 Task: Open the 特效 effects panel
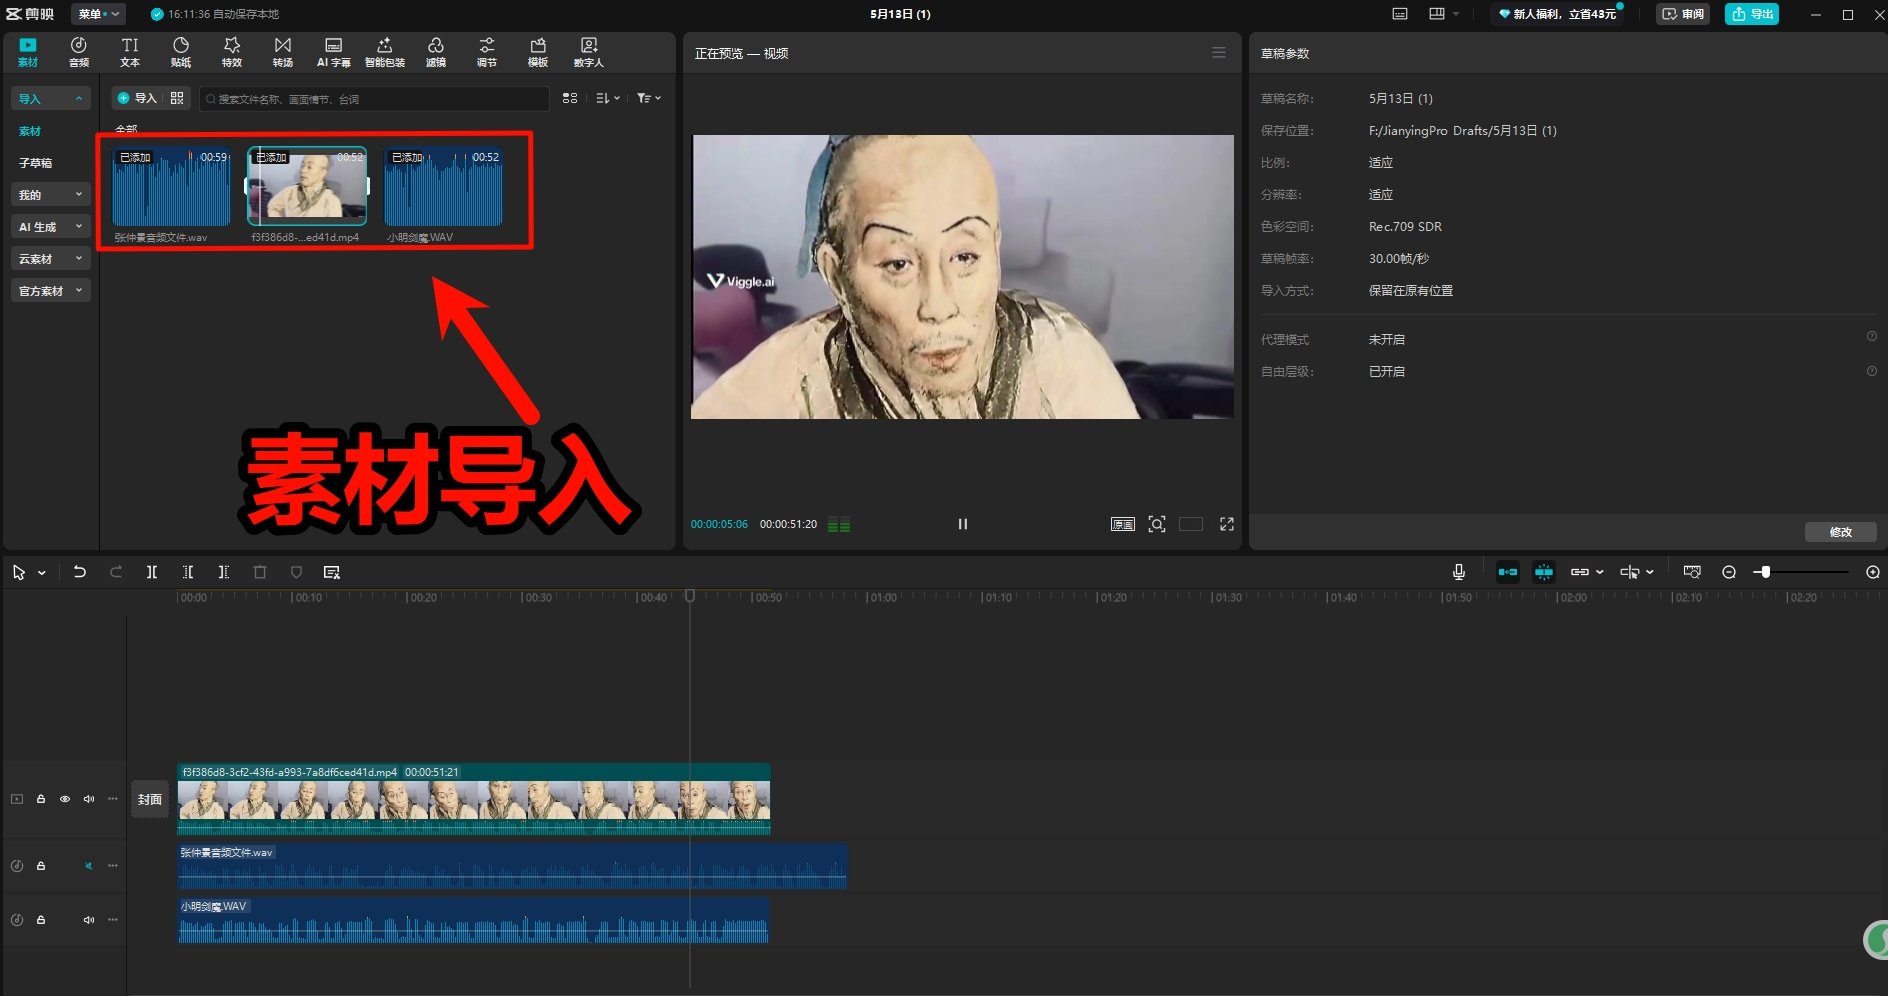pyautogui.click(x=231, y=52)
